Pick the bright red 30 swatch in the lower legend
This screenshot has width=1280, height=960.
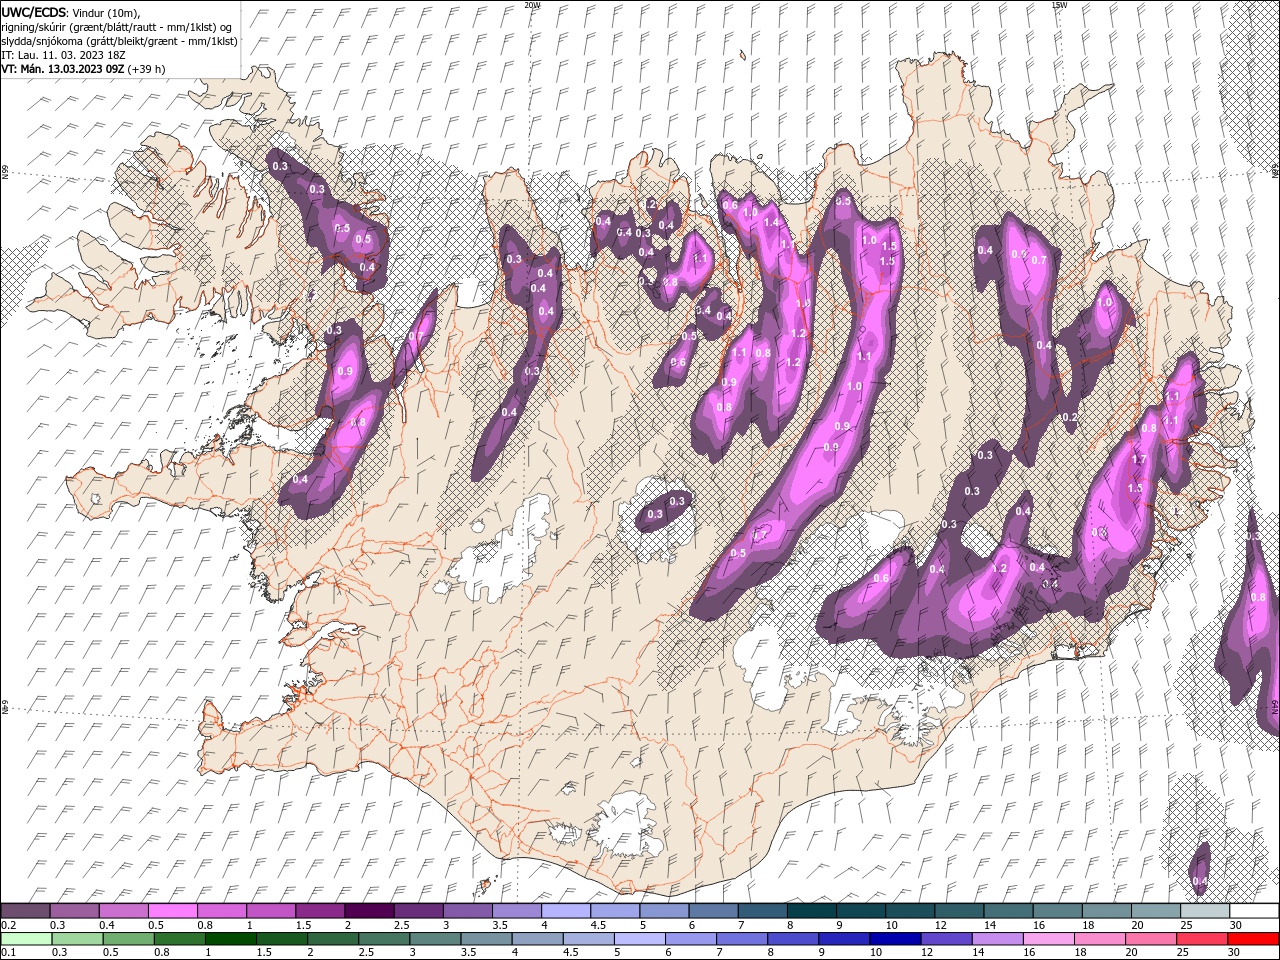pos(1252,939)
